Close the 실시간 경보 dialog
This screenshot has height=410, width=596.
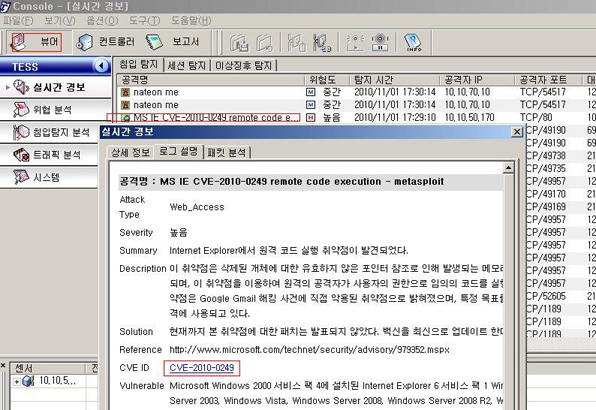tap(517, 132)
